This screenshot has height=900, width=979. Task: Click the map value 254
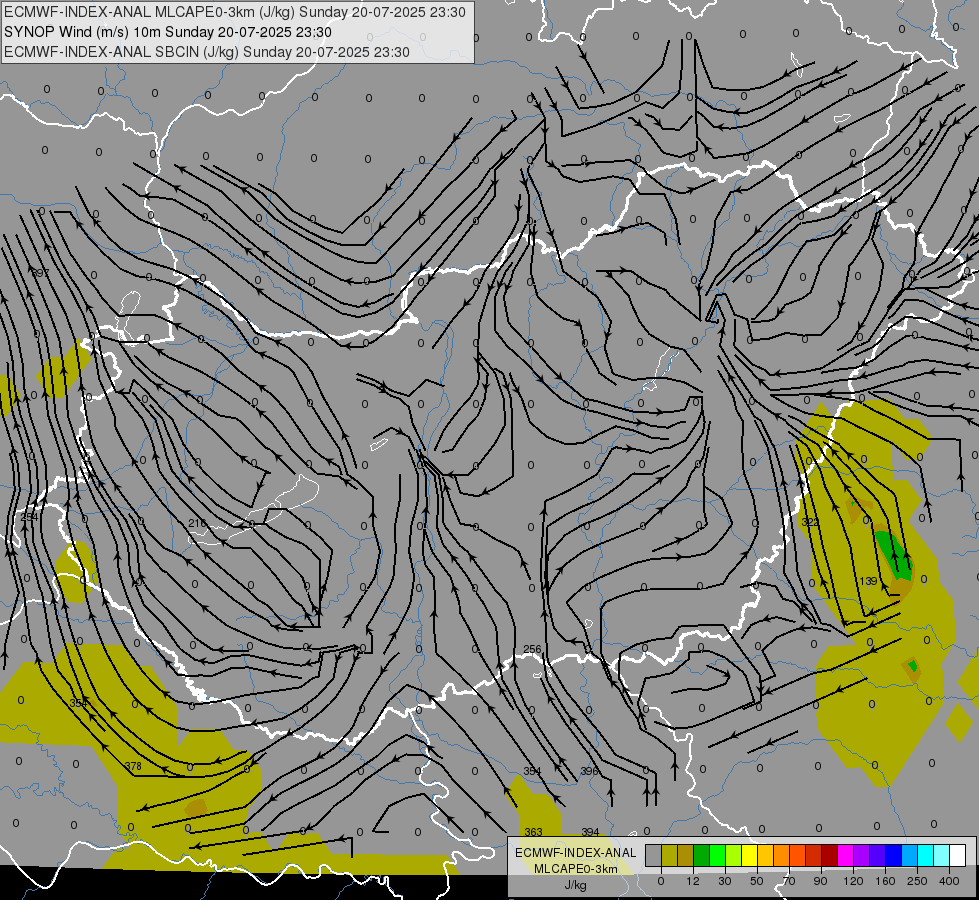29,517
